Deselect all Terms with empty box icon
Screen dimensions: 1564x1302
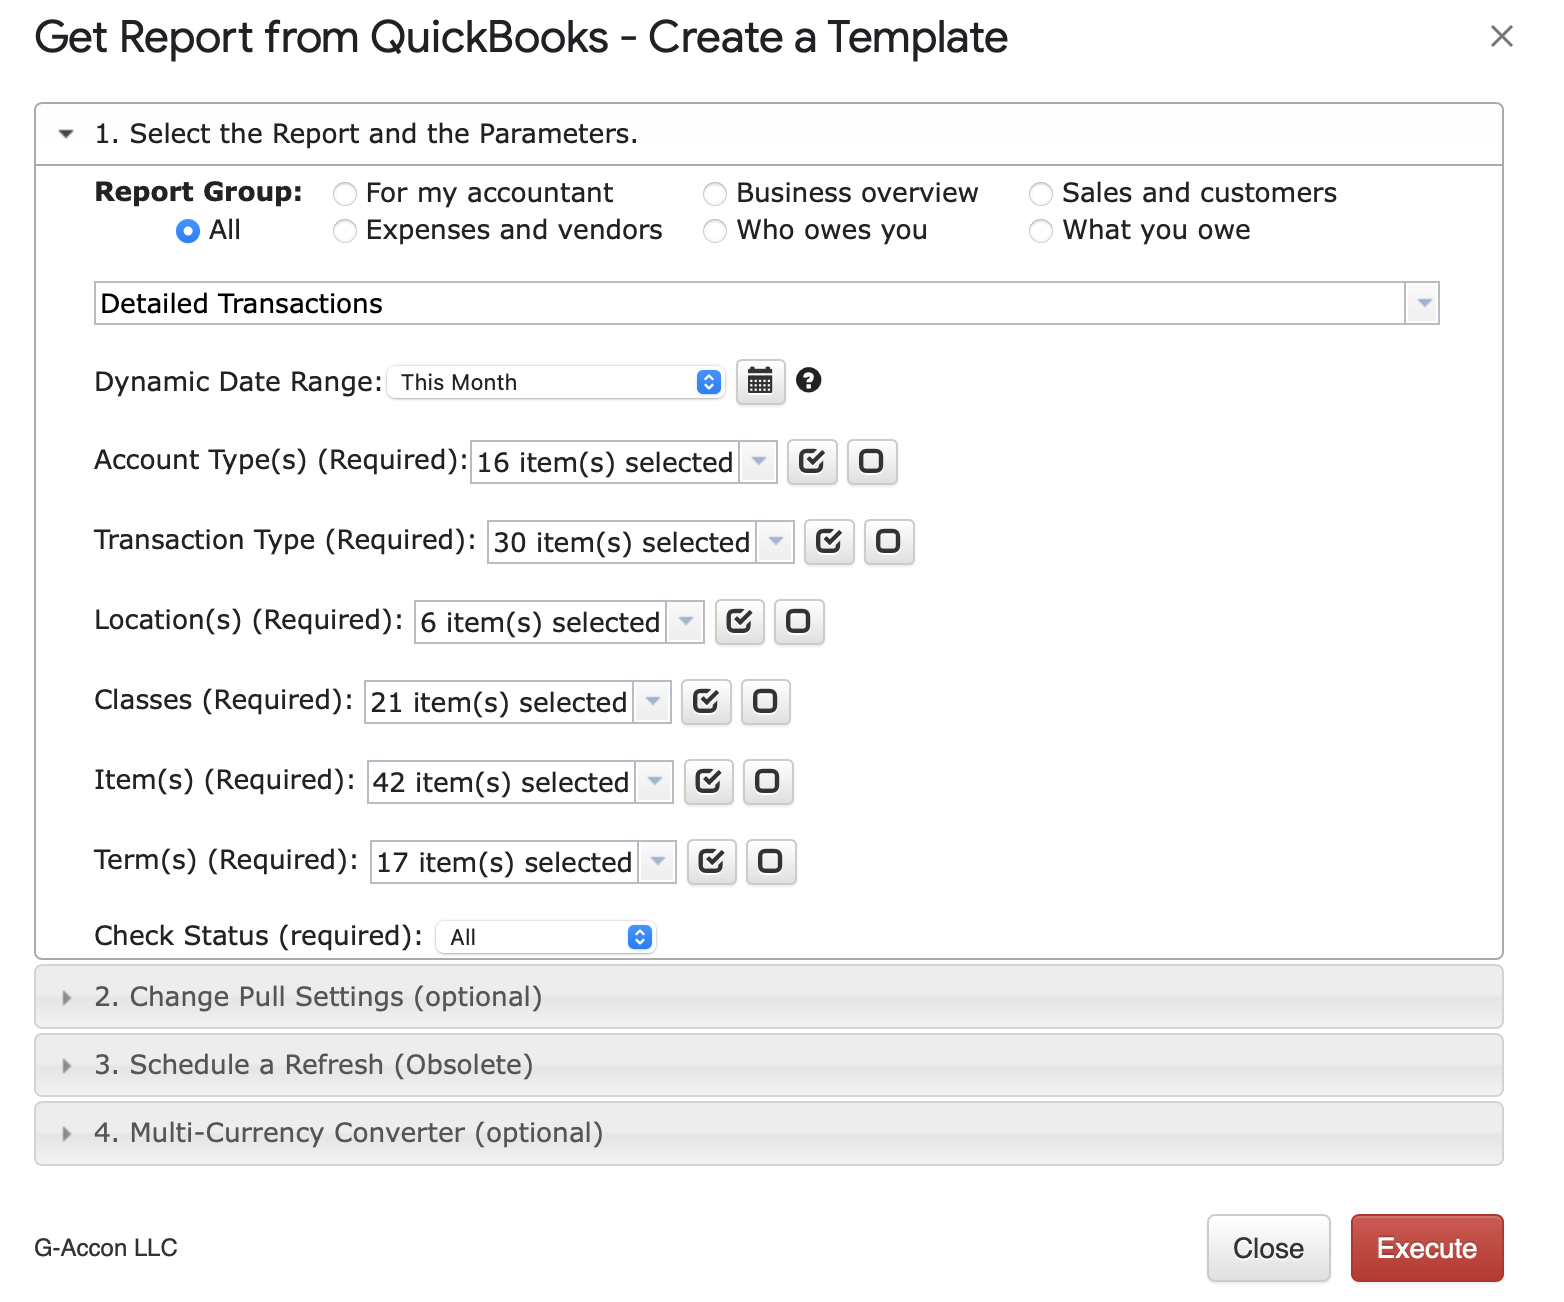click(770, 862)
